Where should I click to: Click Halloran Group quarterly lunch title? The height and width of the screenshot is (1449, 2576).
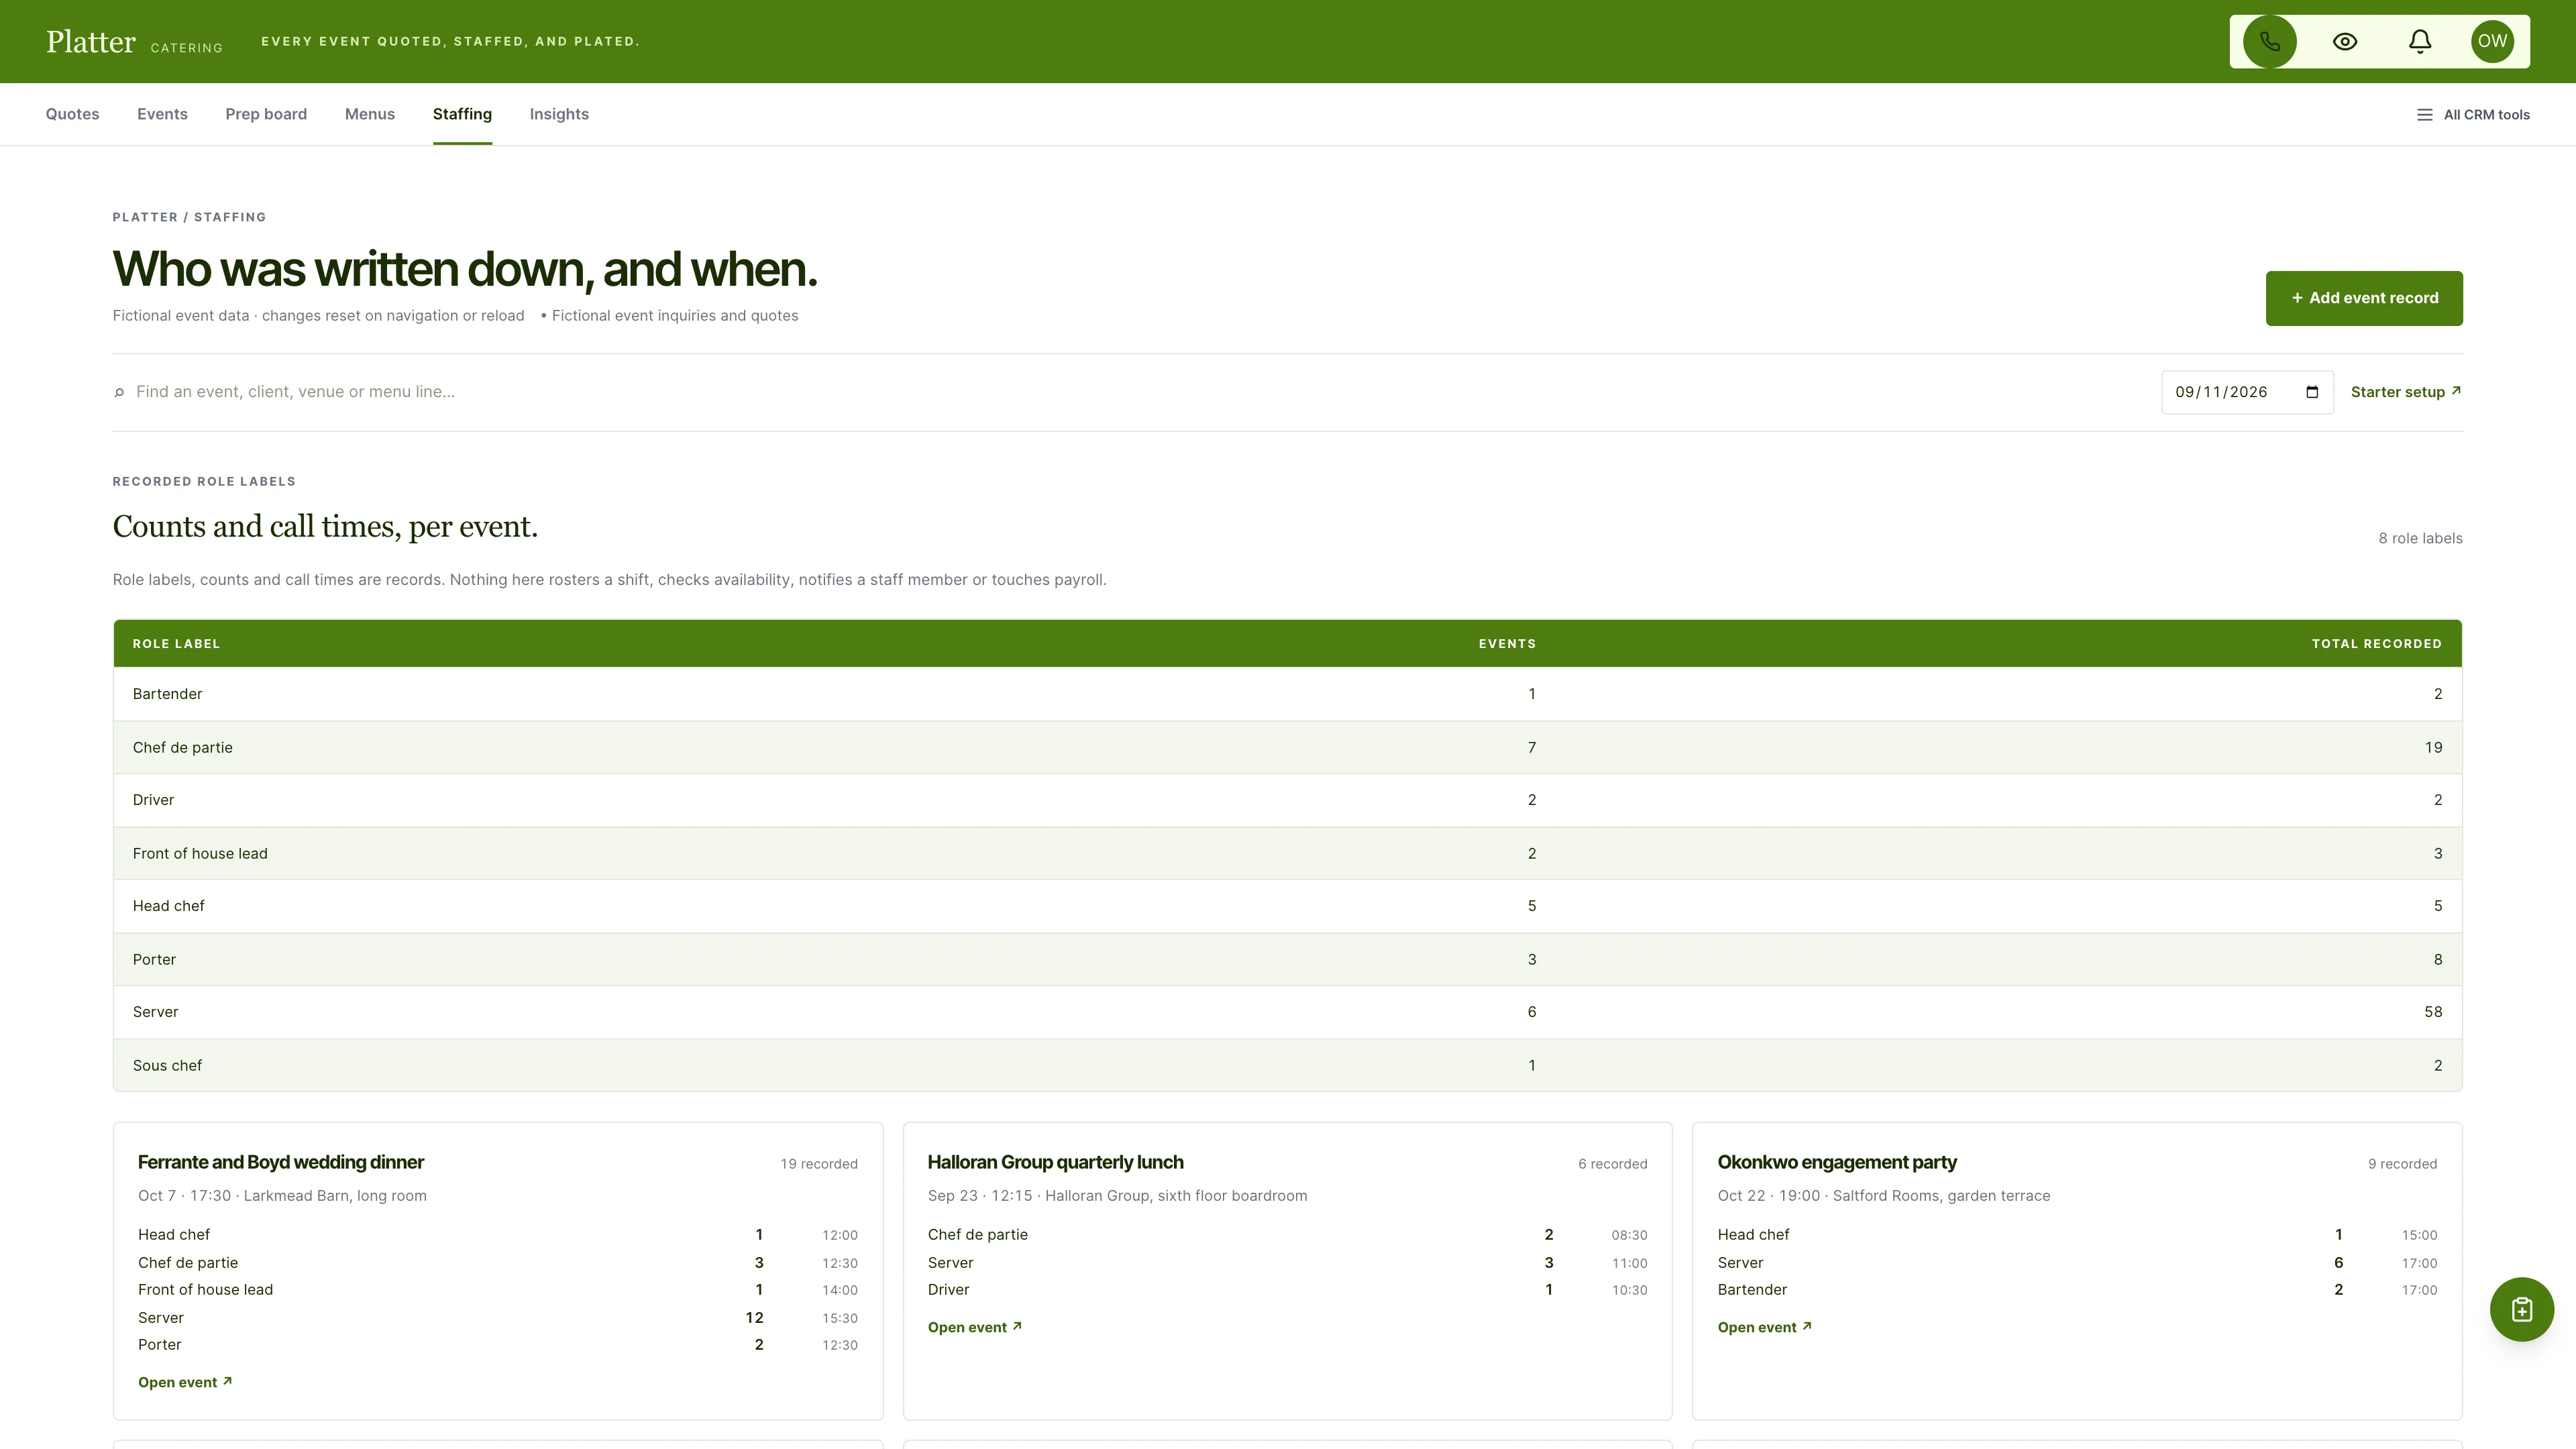1056,1162
